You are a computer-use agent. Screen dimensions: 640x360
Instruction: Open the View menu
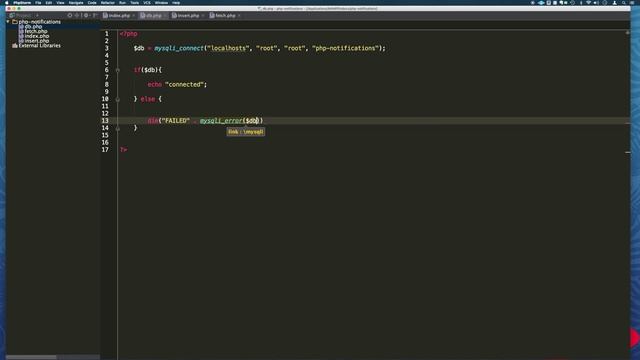60,2
